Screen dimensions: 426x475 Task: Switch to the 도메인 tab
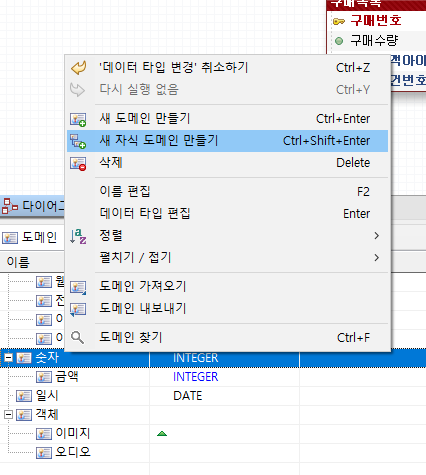point(30,237)
